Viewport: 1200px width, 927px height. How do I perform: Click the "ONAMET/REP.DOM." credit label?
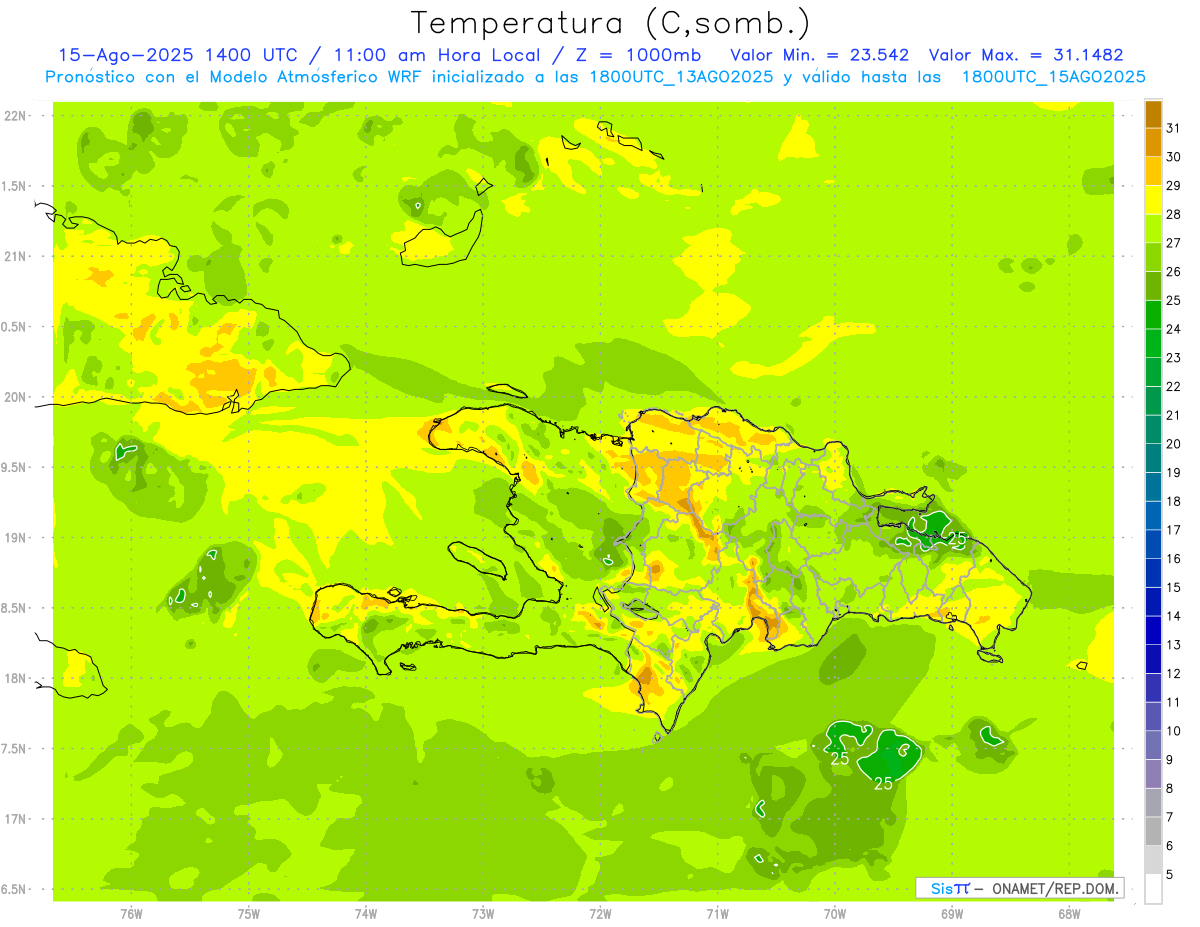pyautogui.click(x=1057, y=888)
